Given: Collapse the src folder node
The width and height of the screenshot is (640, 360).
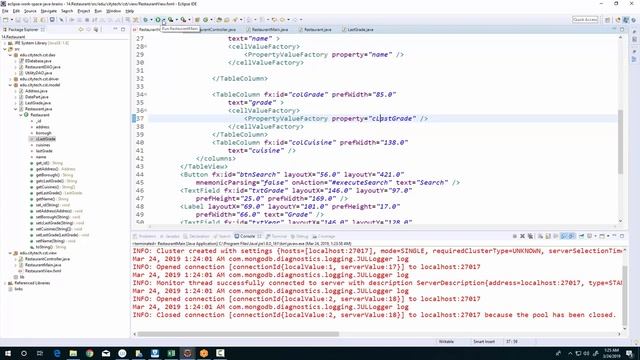Looking at the screenshot, I should (x=5, y=49).
